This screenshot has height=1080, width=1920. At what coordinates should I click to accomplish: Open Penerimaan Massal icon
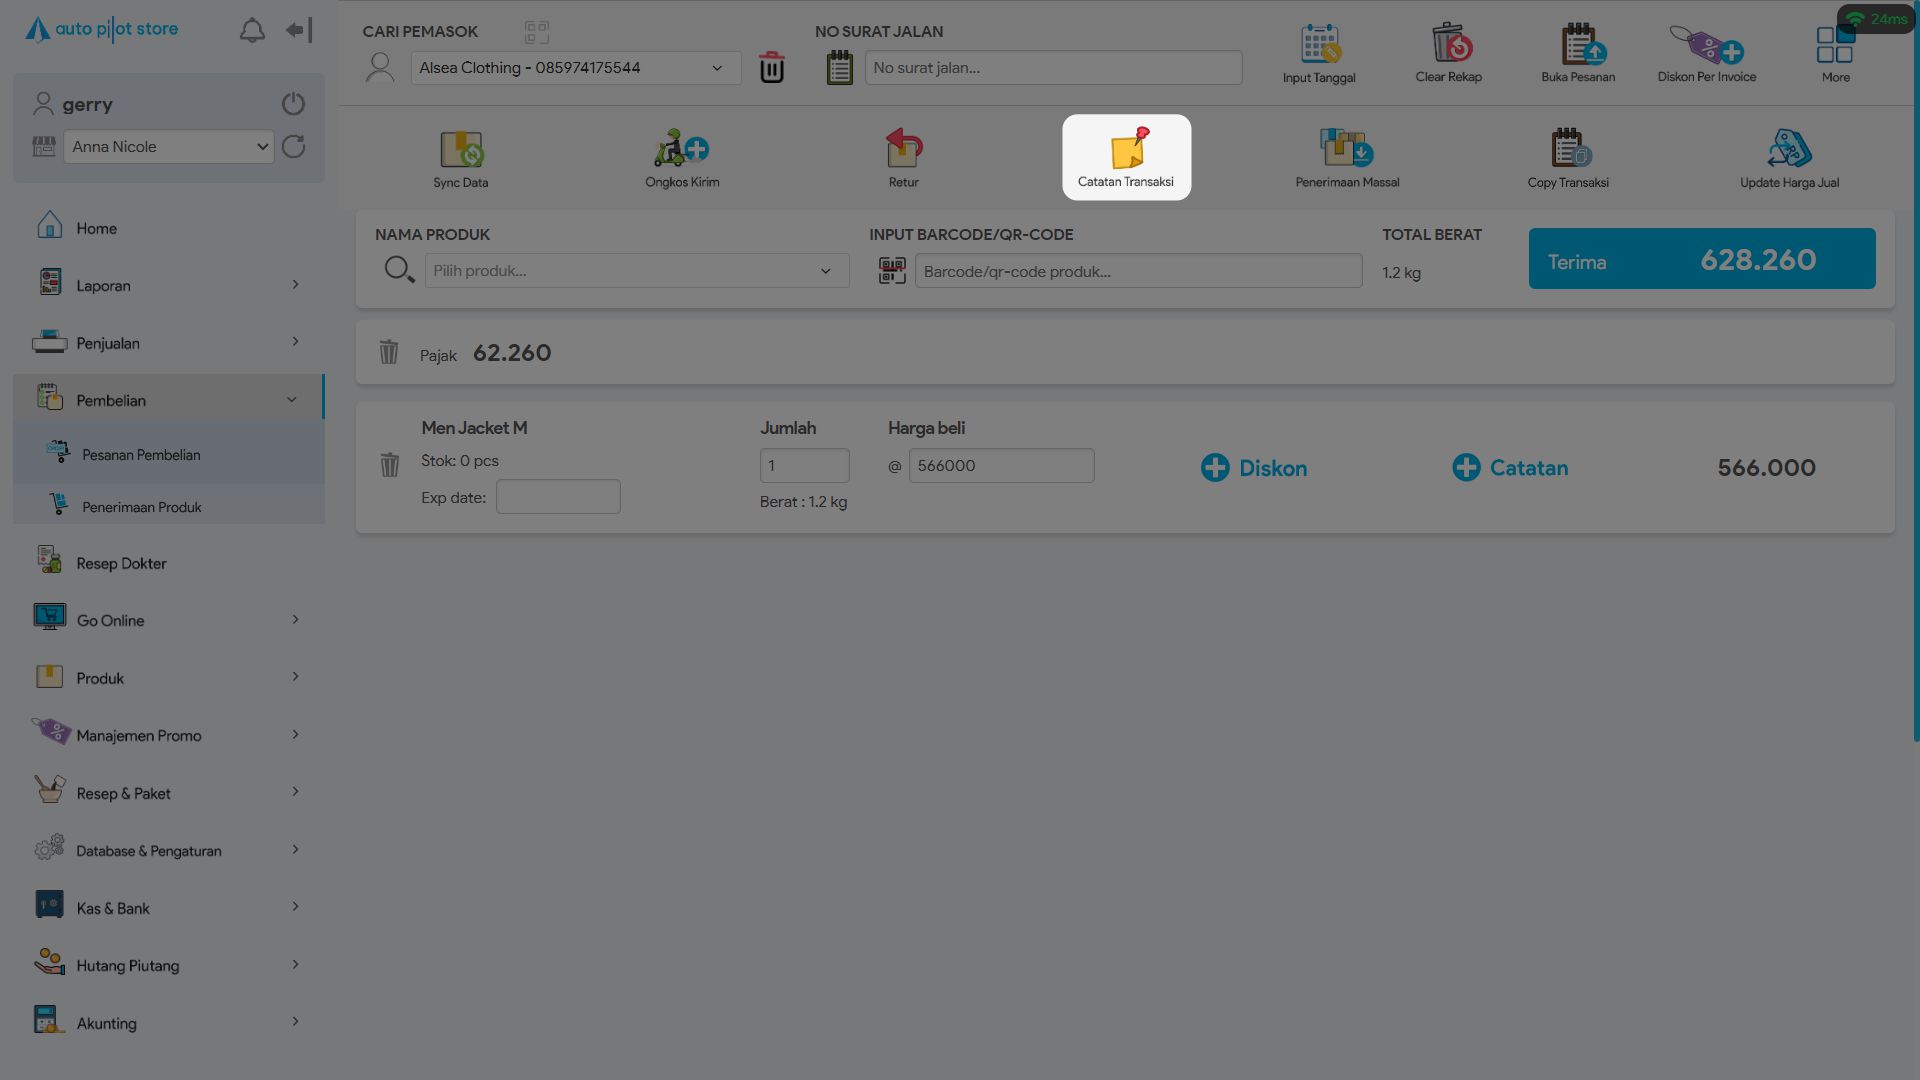click(x=1346, y=149)
